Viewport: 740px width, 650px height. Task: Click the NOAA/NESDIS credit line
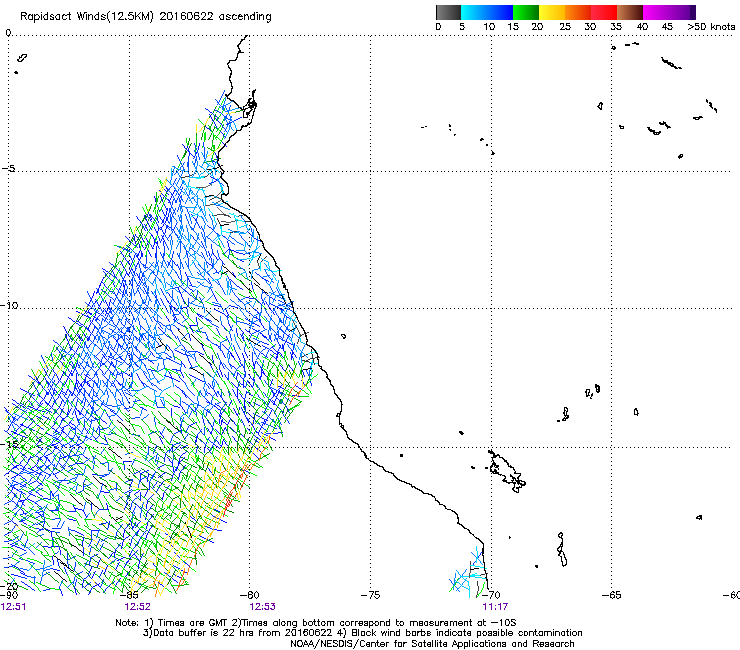tap(432, 644)
